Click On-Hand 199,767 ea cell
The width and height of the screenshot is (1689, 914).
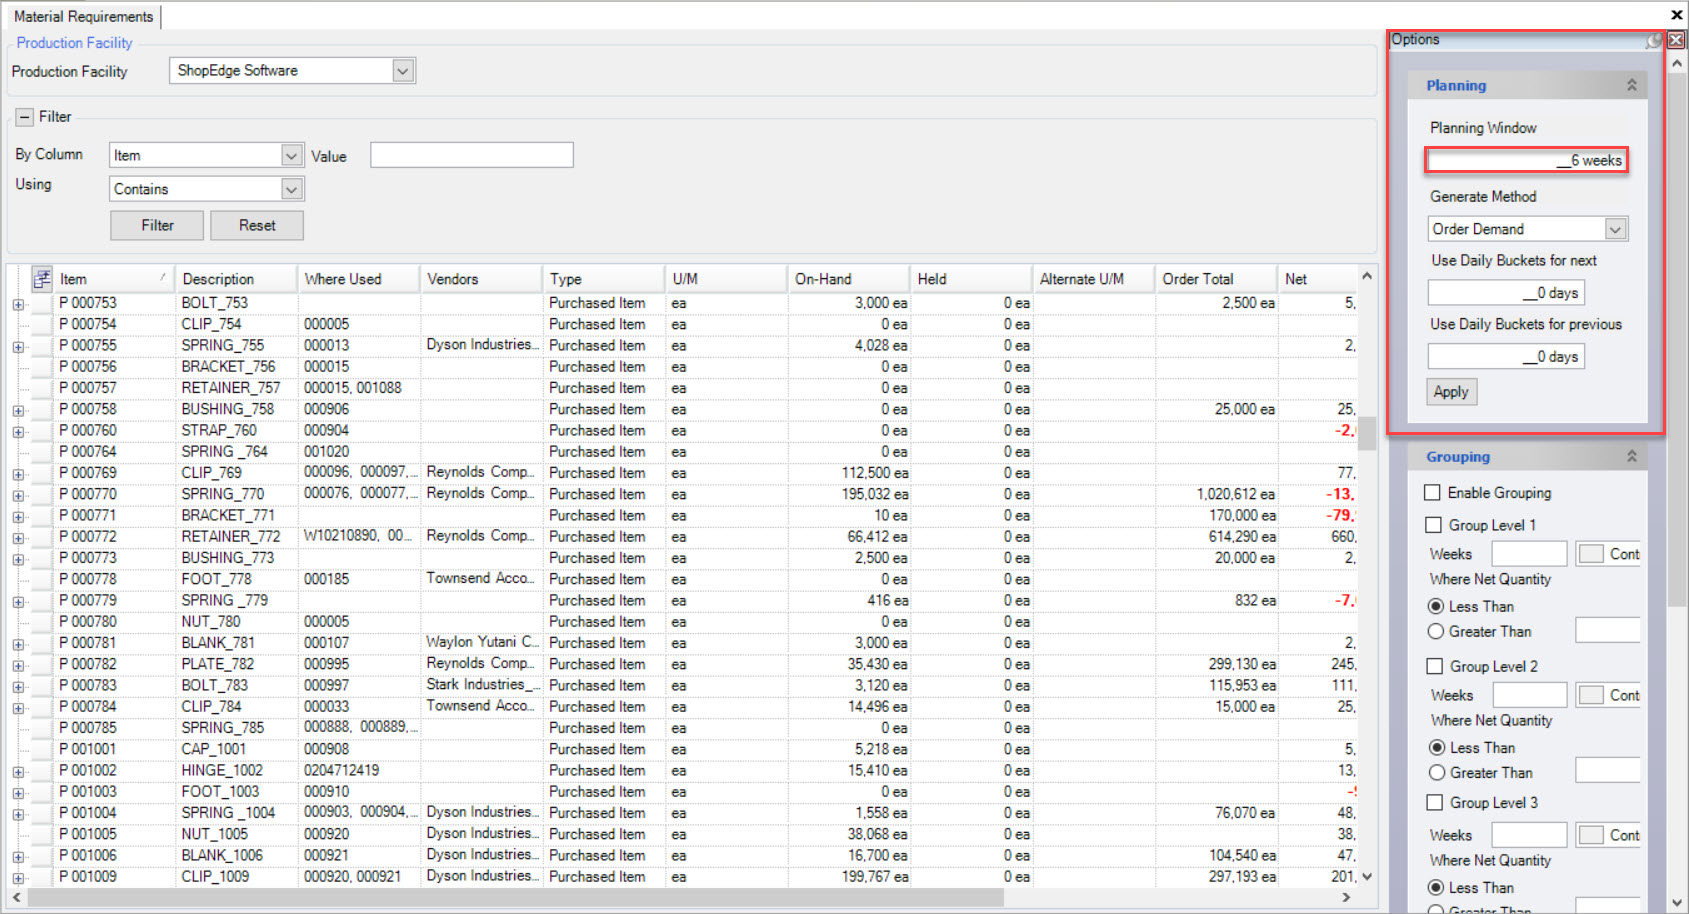pyautogui.click(x=849, y=877)
